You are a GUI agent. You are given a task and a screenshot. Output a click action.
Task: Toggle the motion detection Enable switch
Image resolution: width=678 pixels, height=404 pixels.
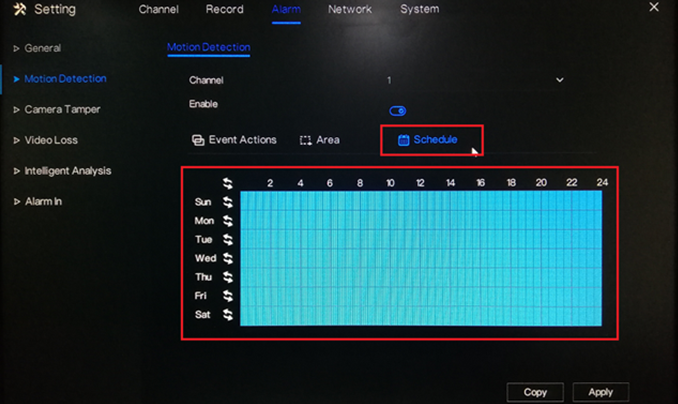(x=397, y=111)
